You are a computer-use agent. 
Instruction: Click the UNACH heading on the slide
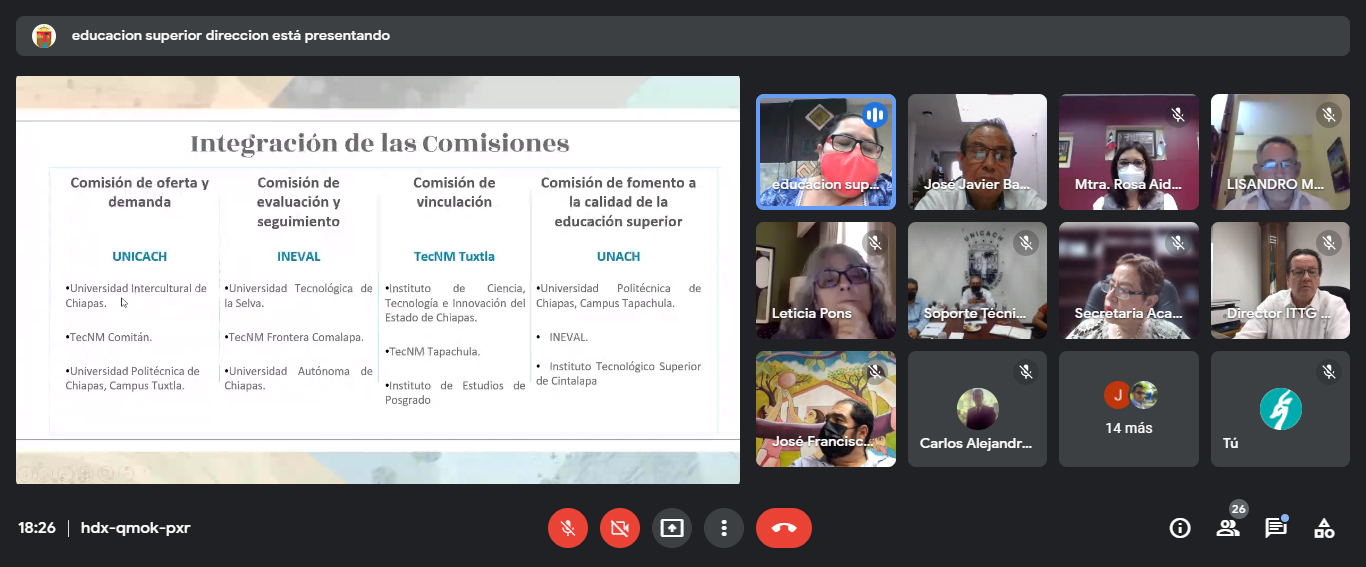tap(618, 256)
